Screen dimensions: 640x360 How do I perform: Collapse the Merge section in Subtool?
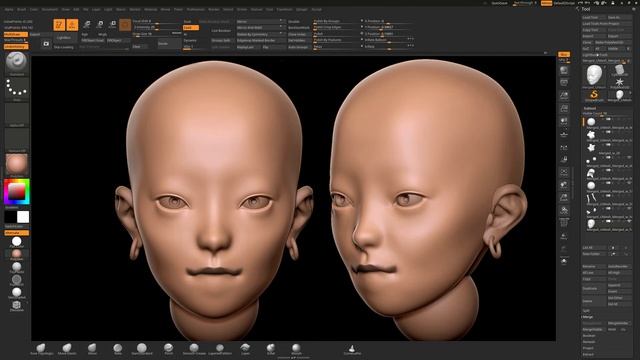tap(588, 317)
